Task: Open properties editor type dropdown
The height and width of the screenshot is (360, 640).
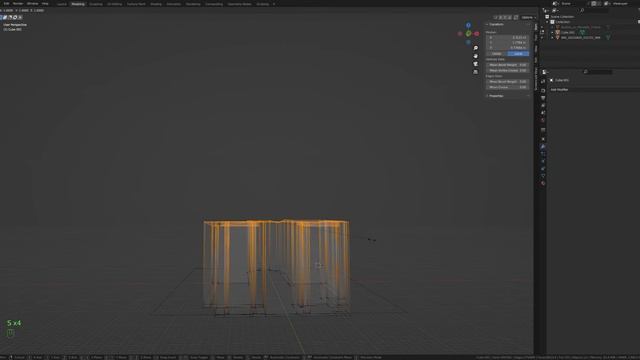Action: [544, 72]
